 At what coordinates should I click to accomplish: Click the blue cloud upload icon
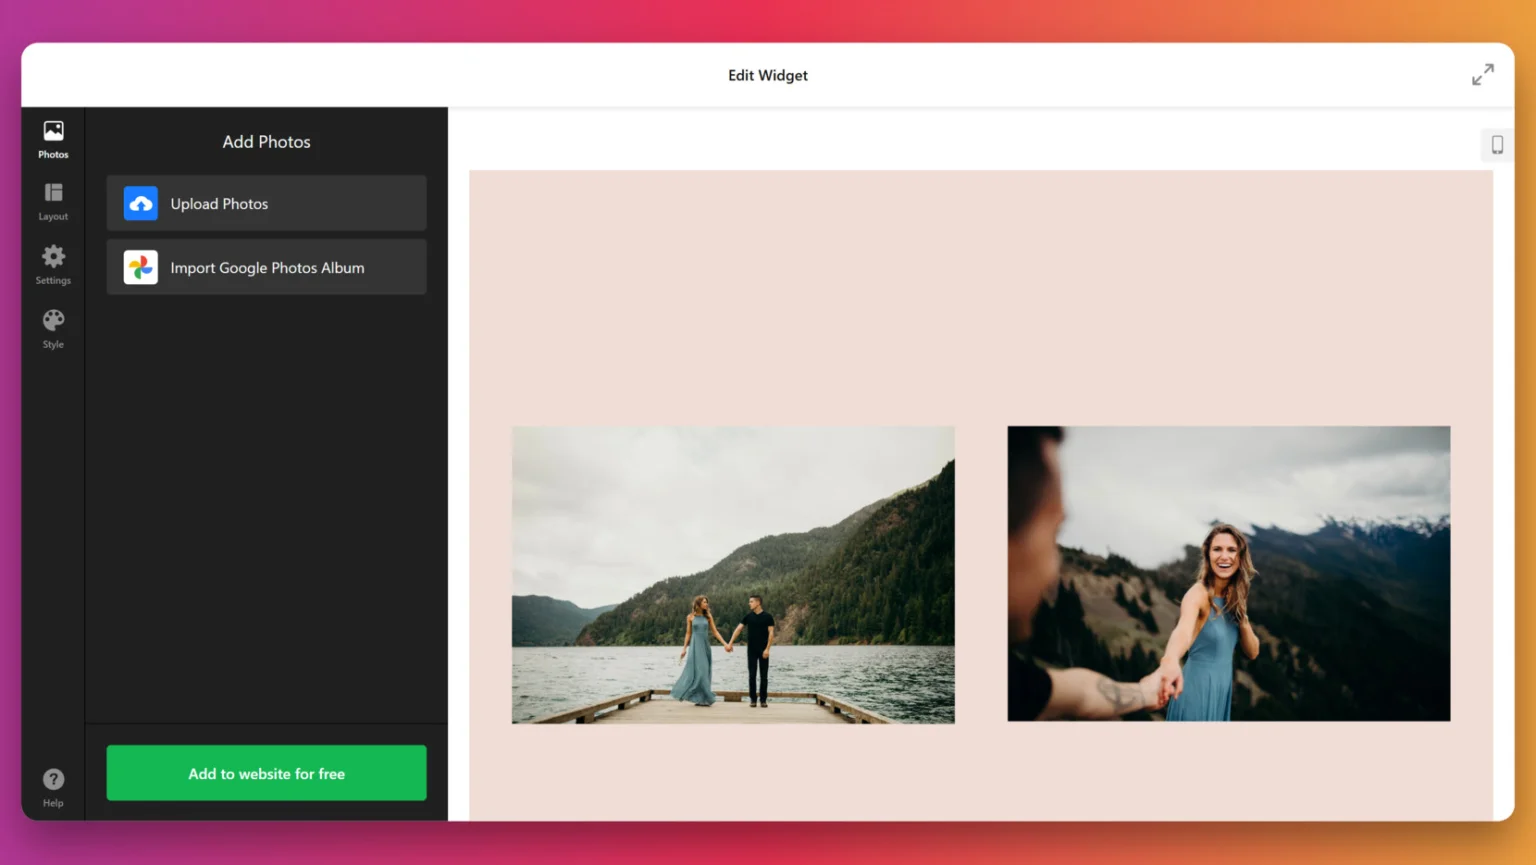pos(140,203)
